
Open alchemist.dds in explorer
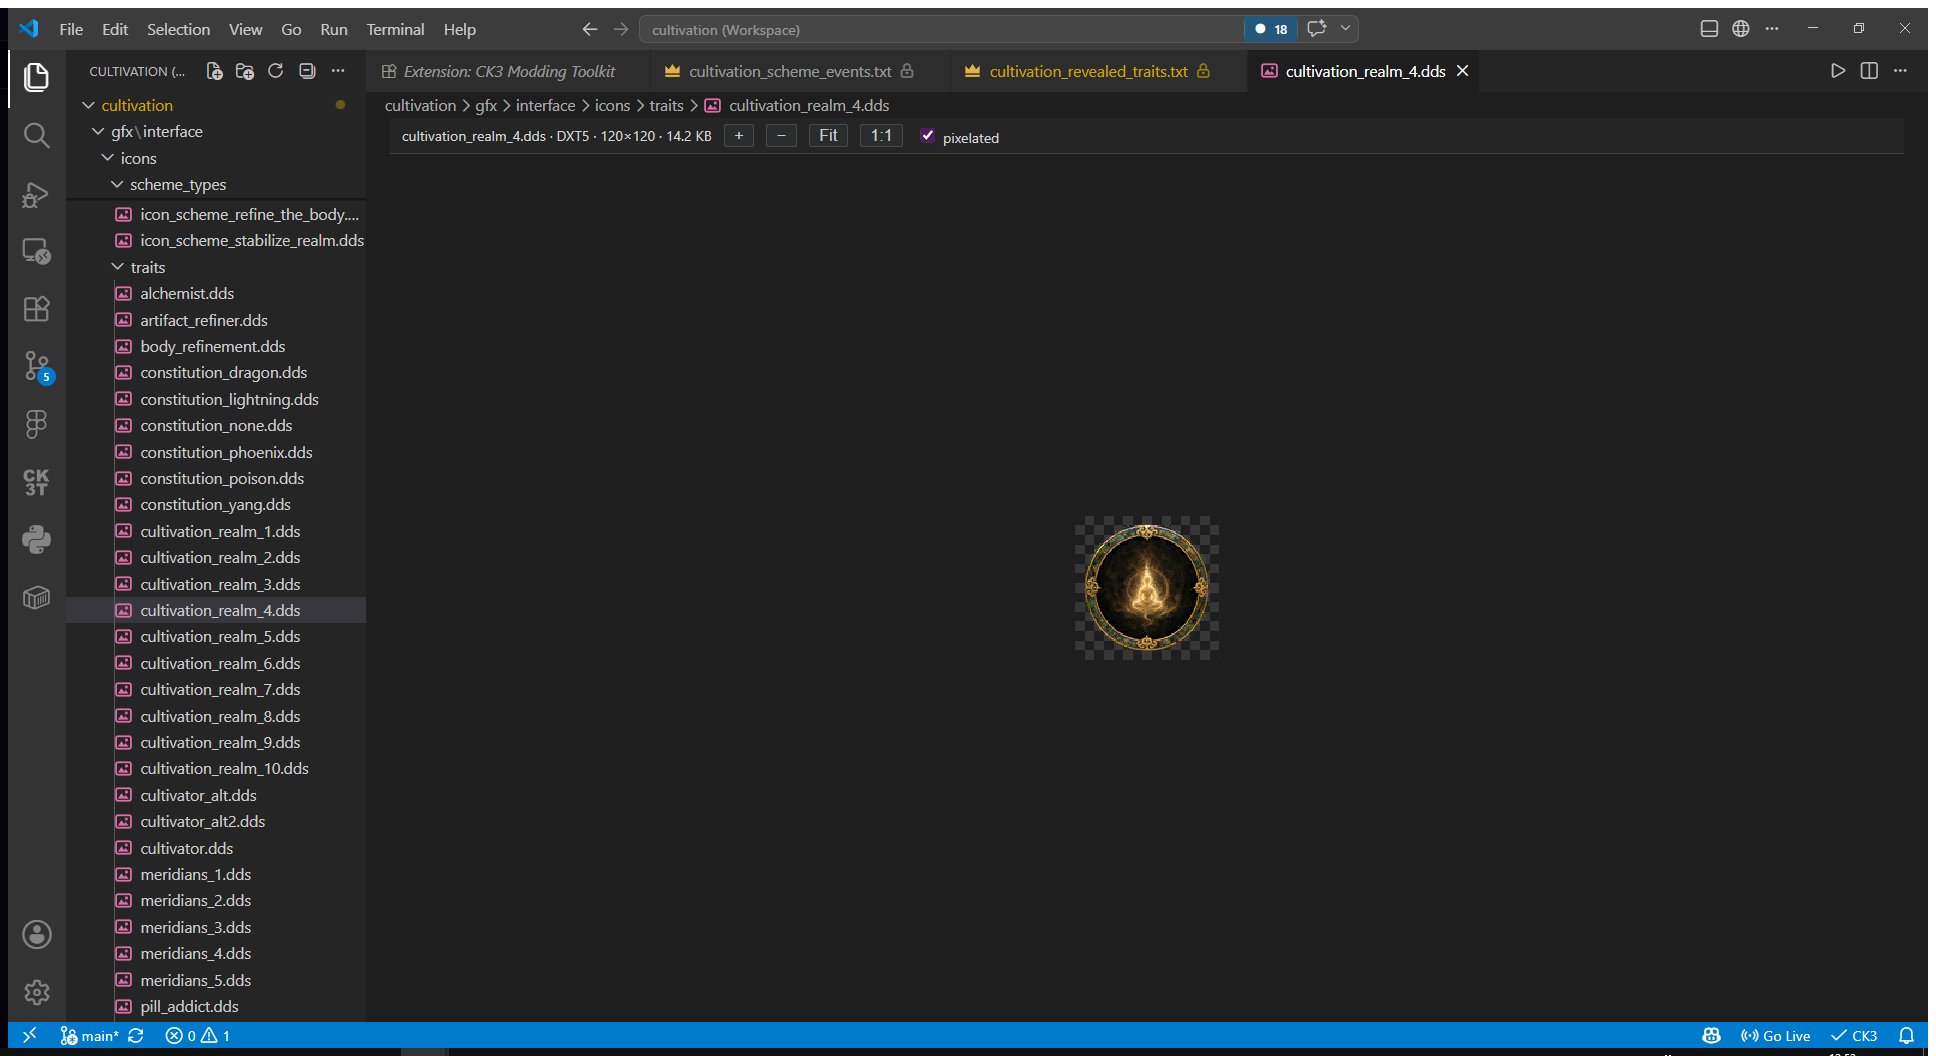pyautogui.click(x=187, y=293)
